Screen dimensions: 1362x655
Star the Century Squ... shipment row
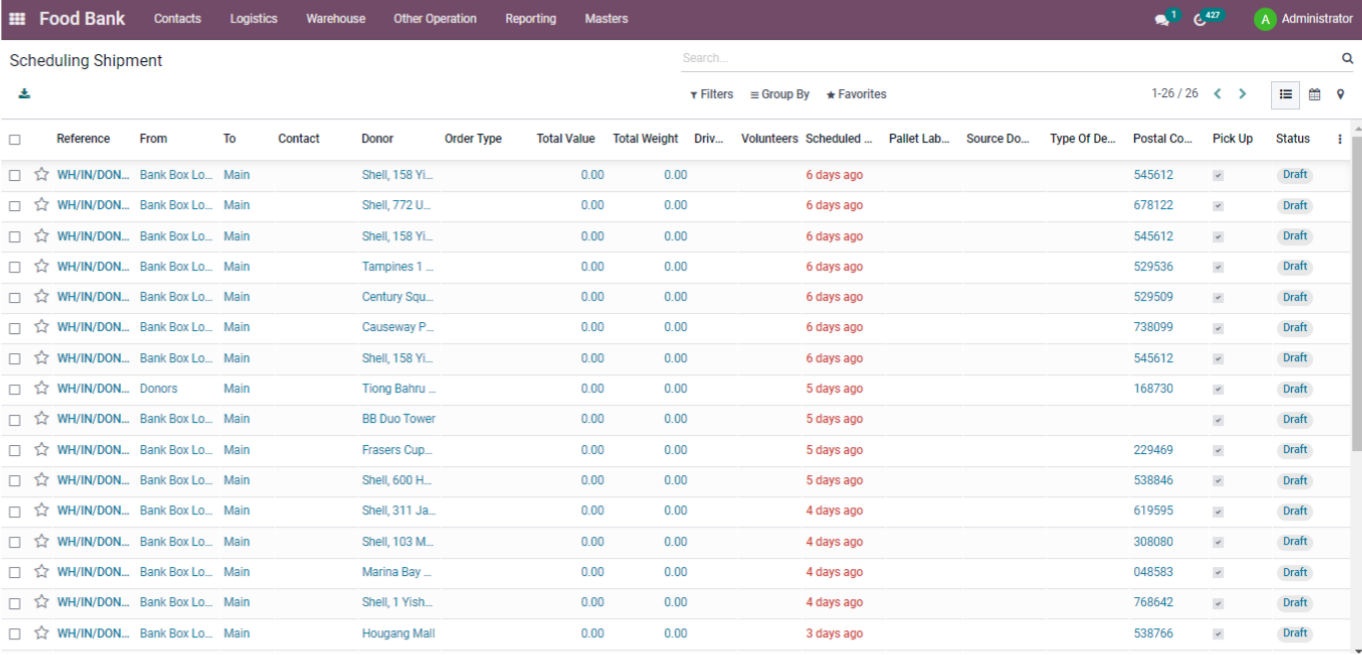coord(41,296)
